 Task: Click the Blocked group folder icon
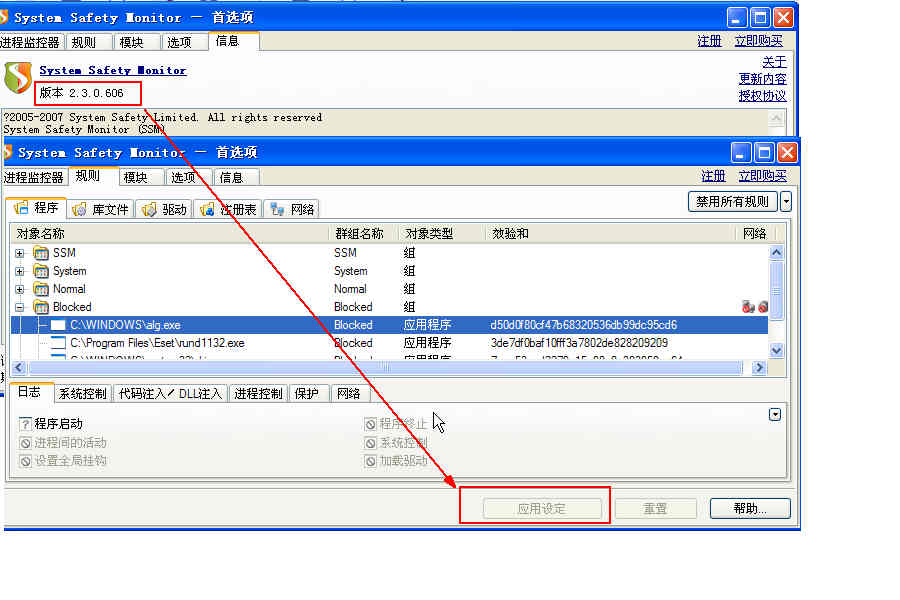click(41, 307)
